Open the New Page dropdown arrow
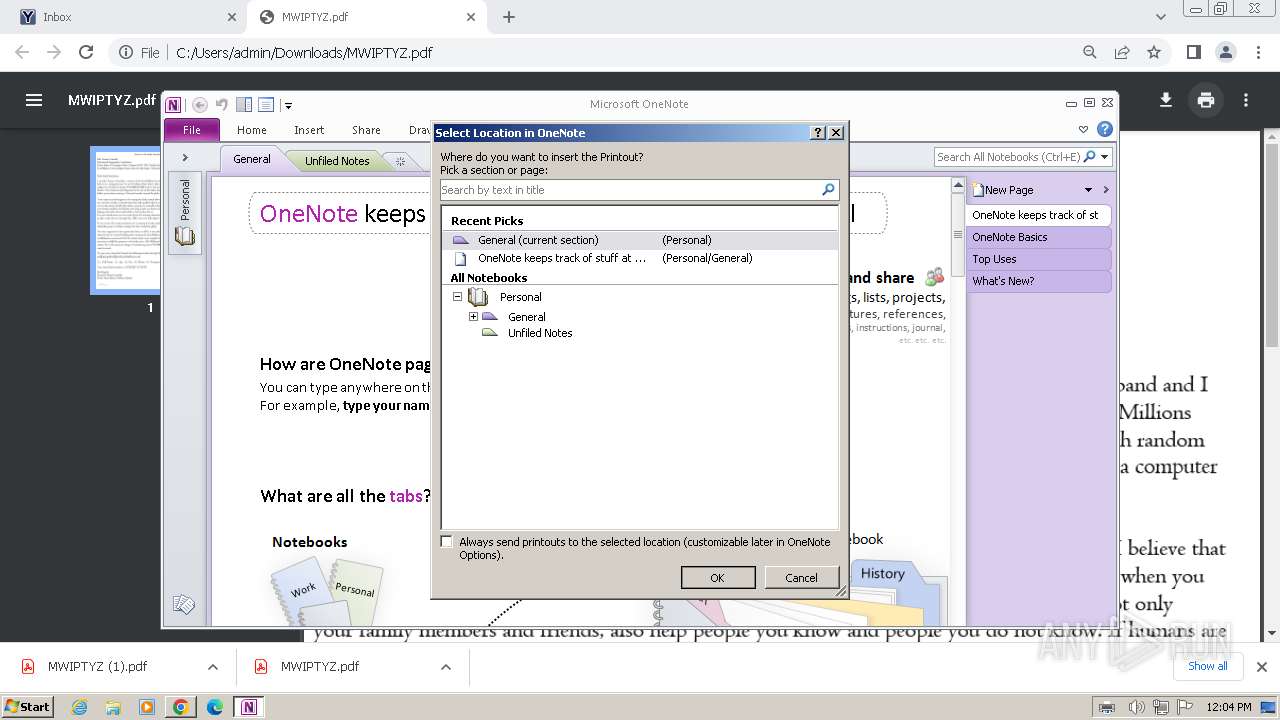 pyautogui.click(x=1088, y=189)
